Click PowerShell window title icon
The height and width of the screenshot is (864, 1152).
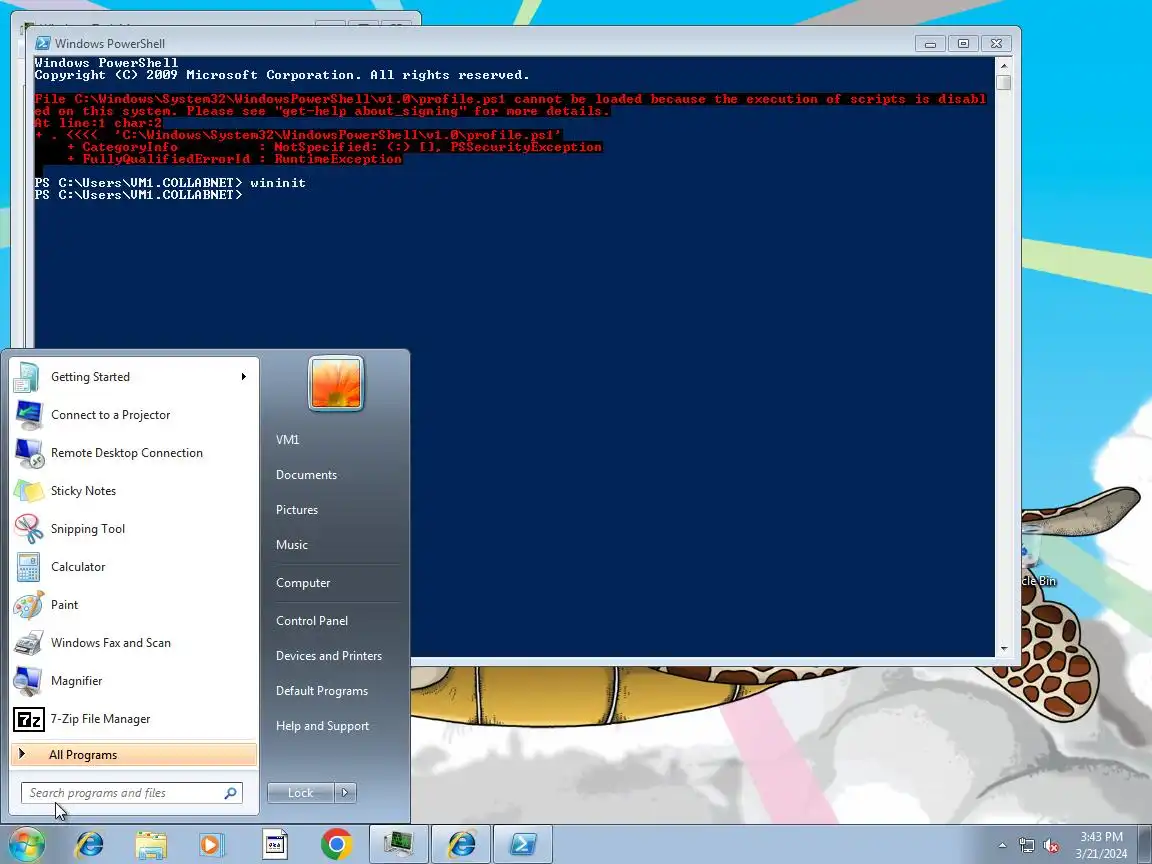43,43
